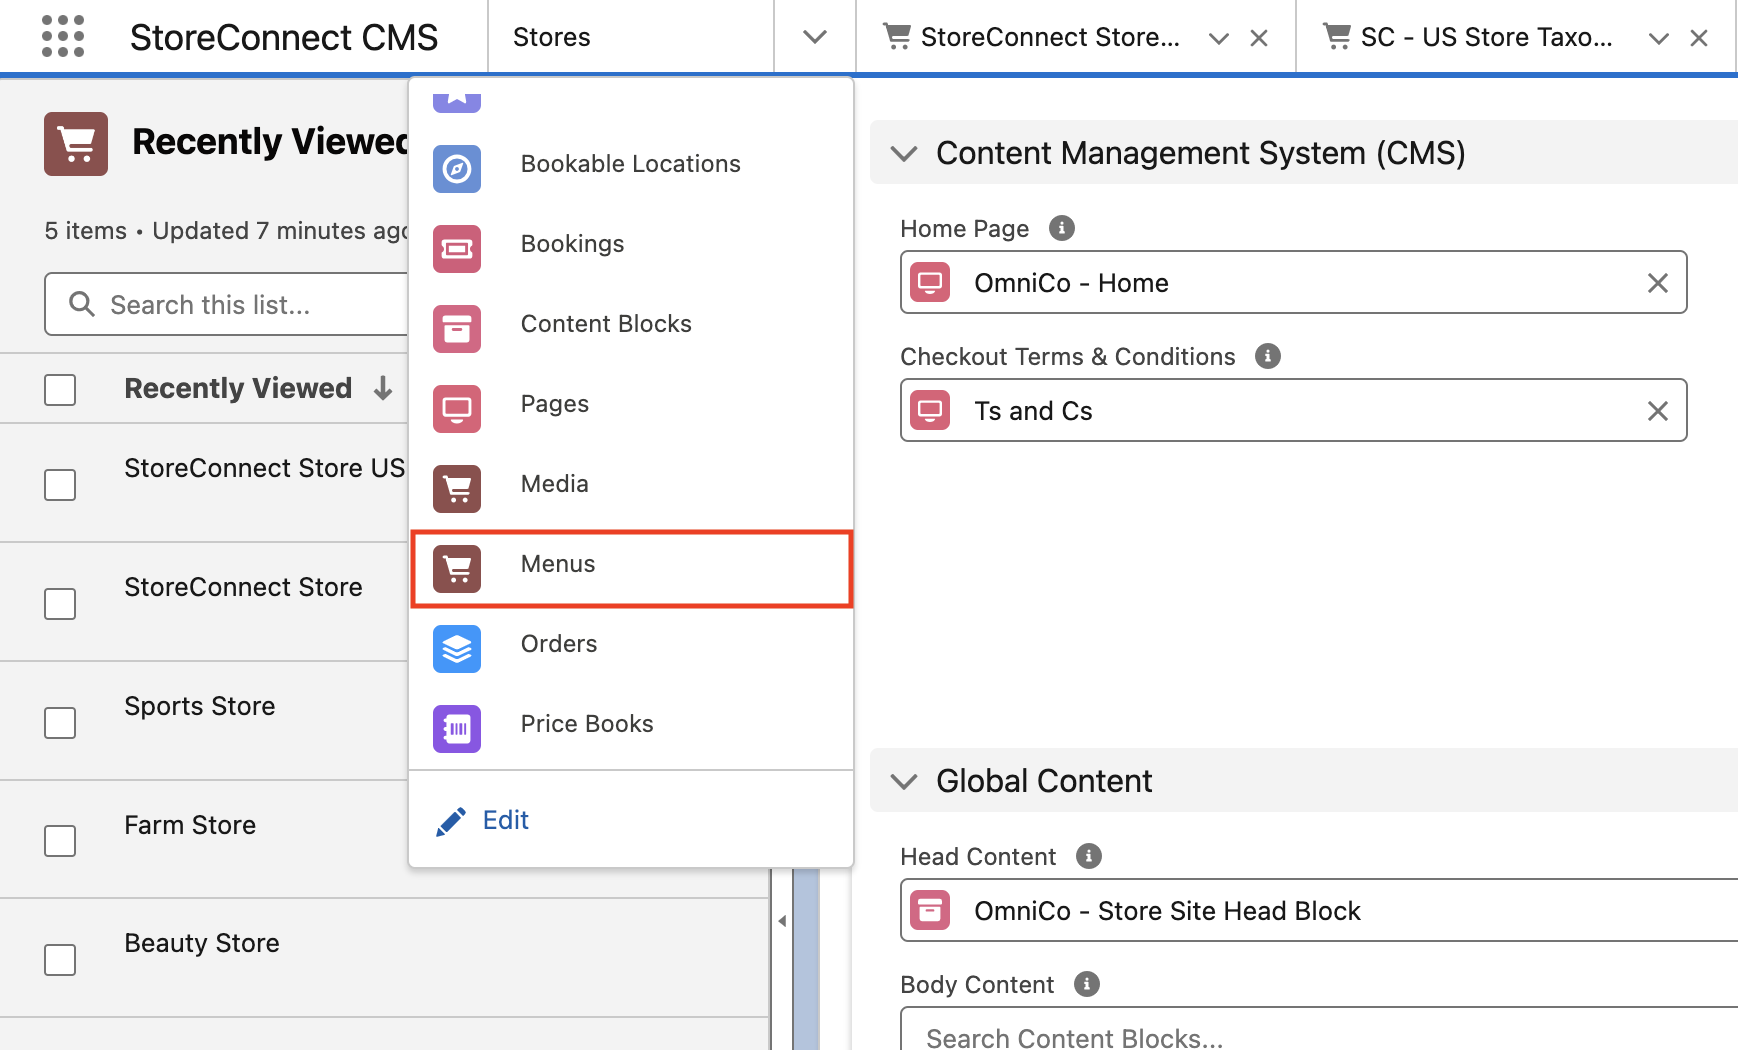Select Bookings menu item
The width and height of the screenshot is (1738, 1050).
coord(632,249)
